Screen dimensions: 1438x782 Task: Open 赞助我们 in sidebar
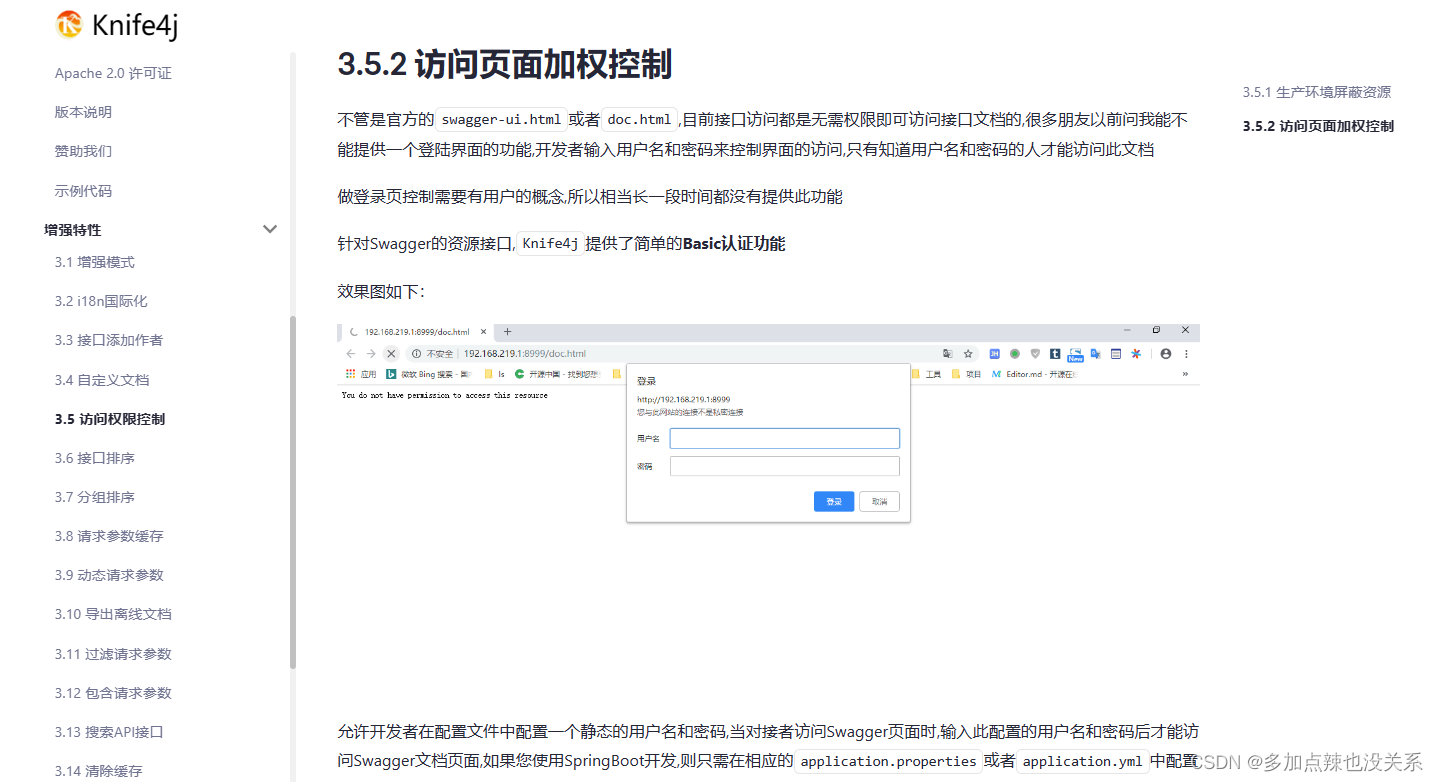click(83, 151)
